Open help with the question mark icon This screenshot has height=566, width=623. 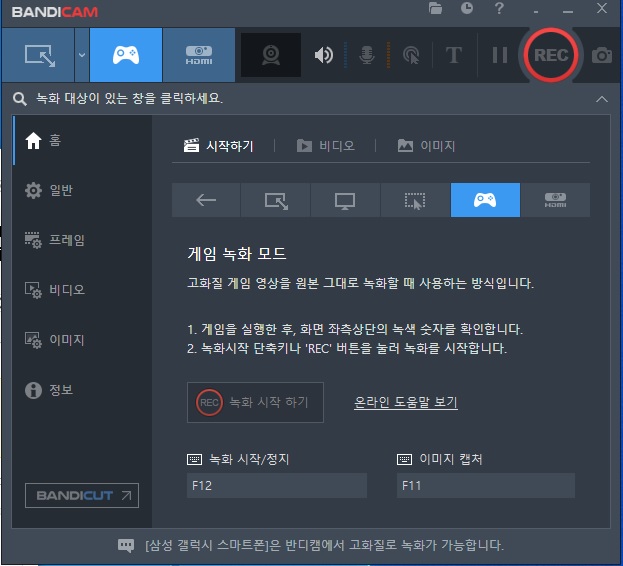point(499,8)
